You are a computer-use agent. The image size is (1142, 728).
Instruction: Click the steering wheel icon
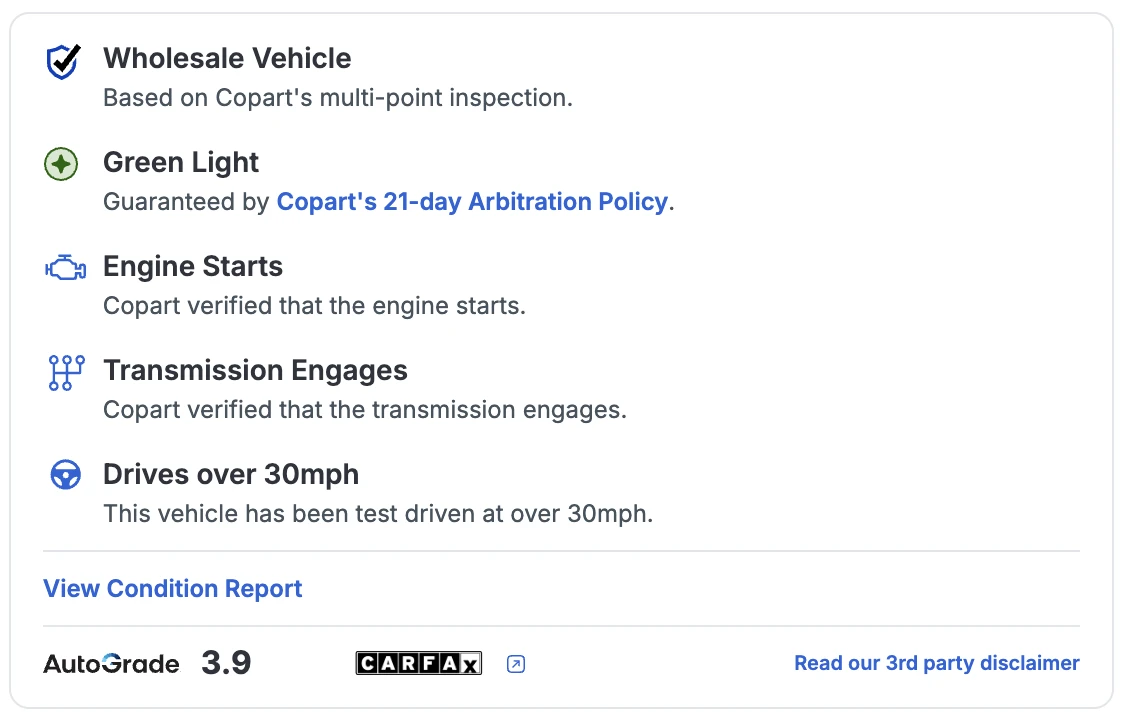tap(65, 476)
